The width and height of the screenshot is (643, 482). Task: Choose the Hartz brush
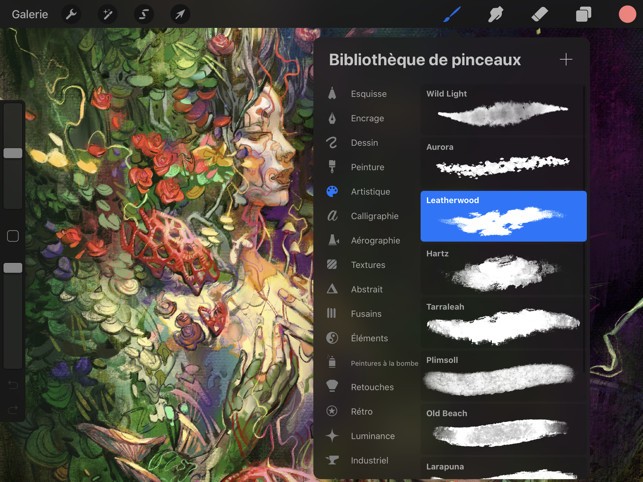click(x=503, y=269)
